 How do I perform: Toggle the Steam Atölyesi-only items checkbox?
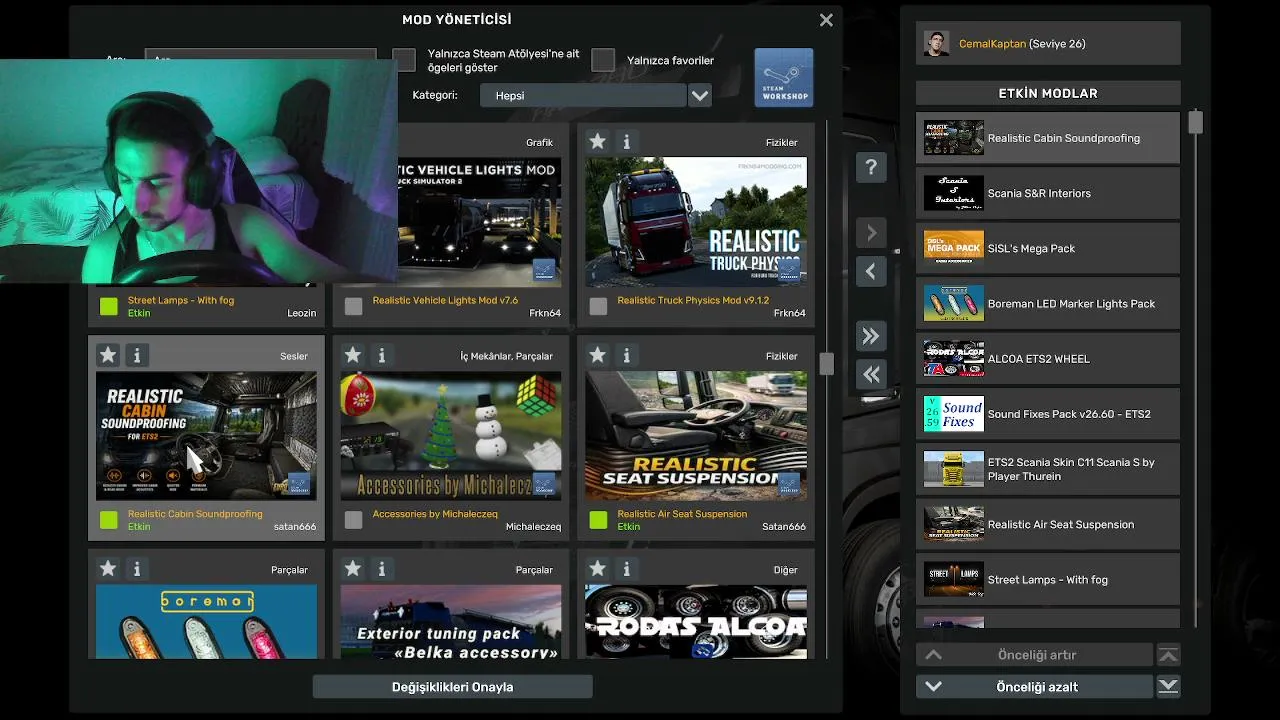[x=404, y=60]
